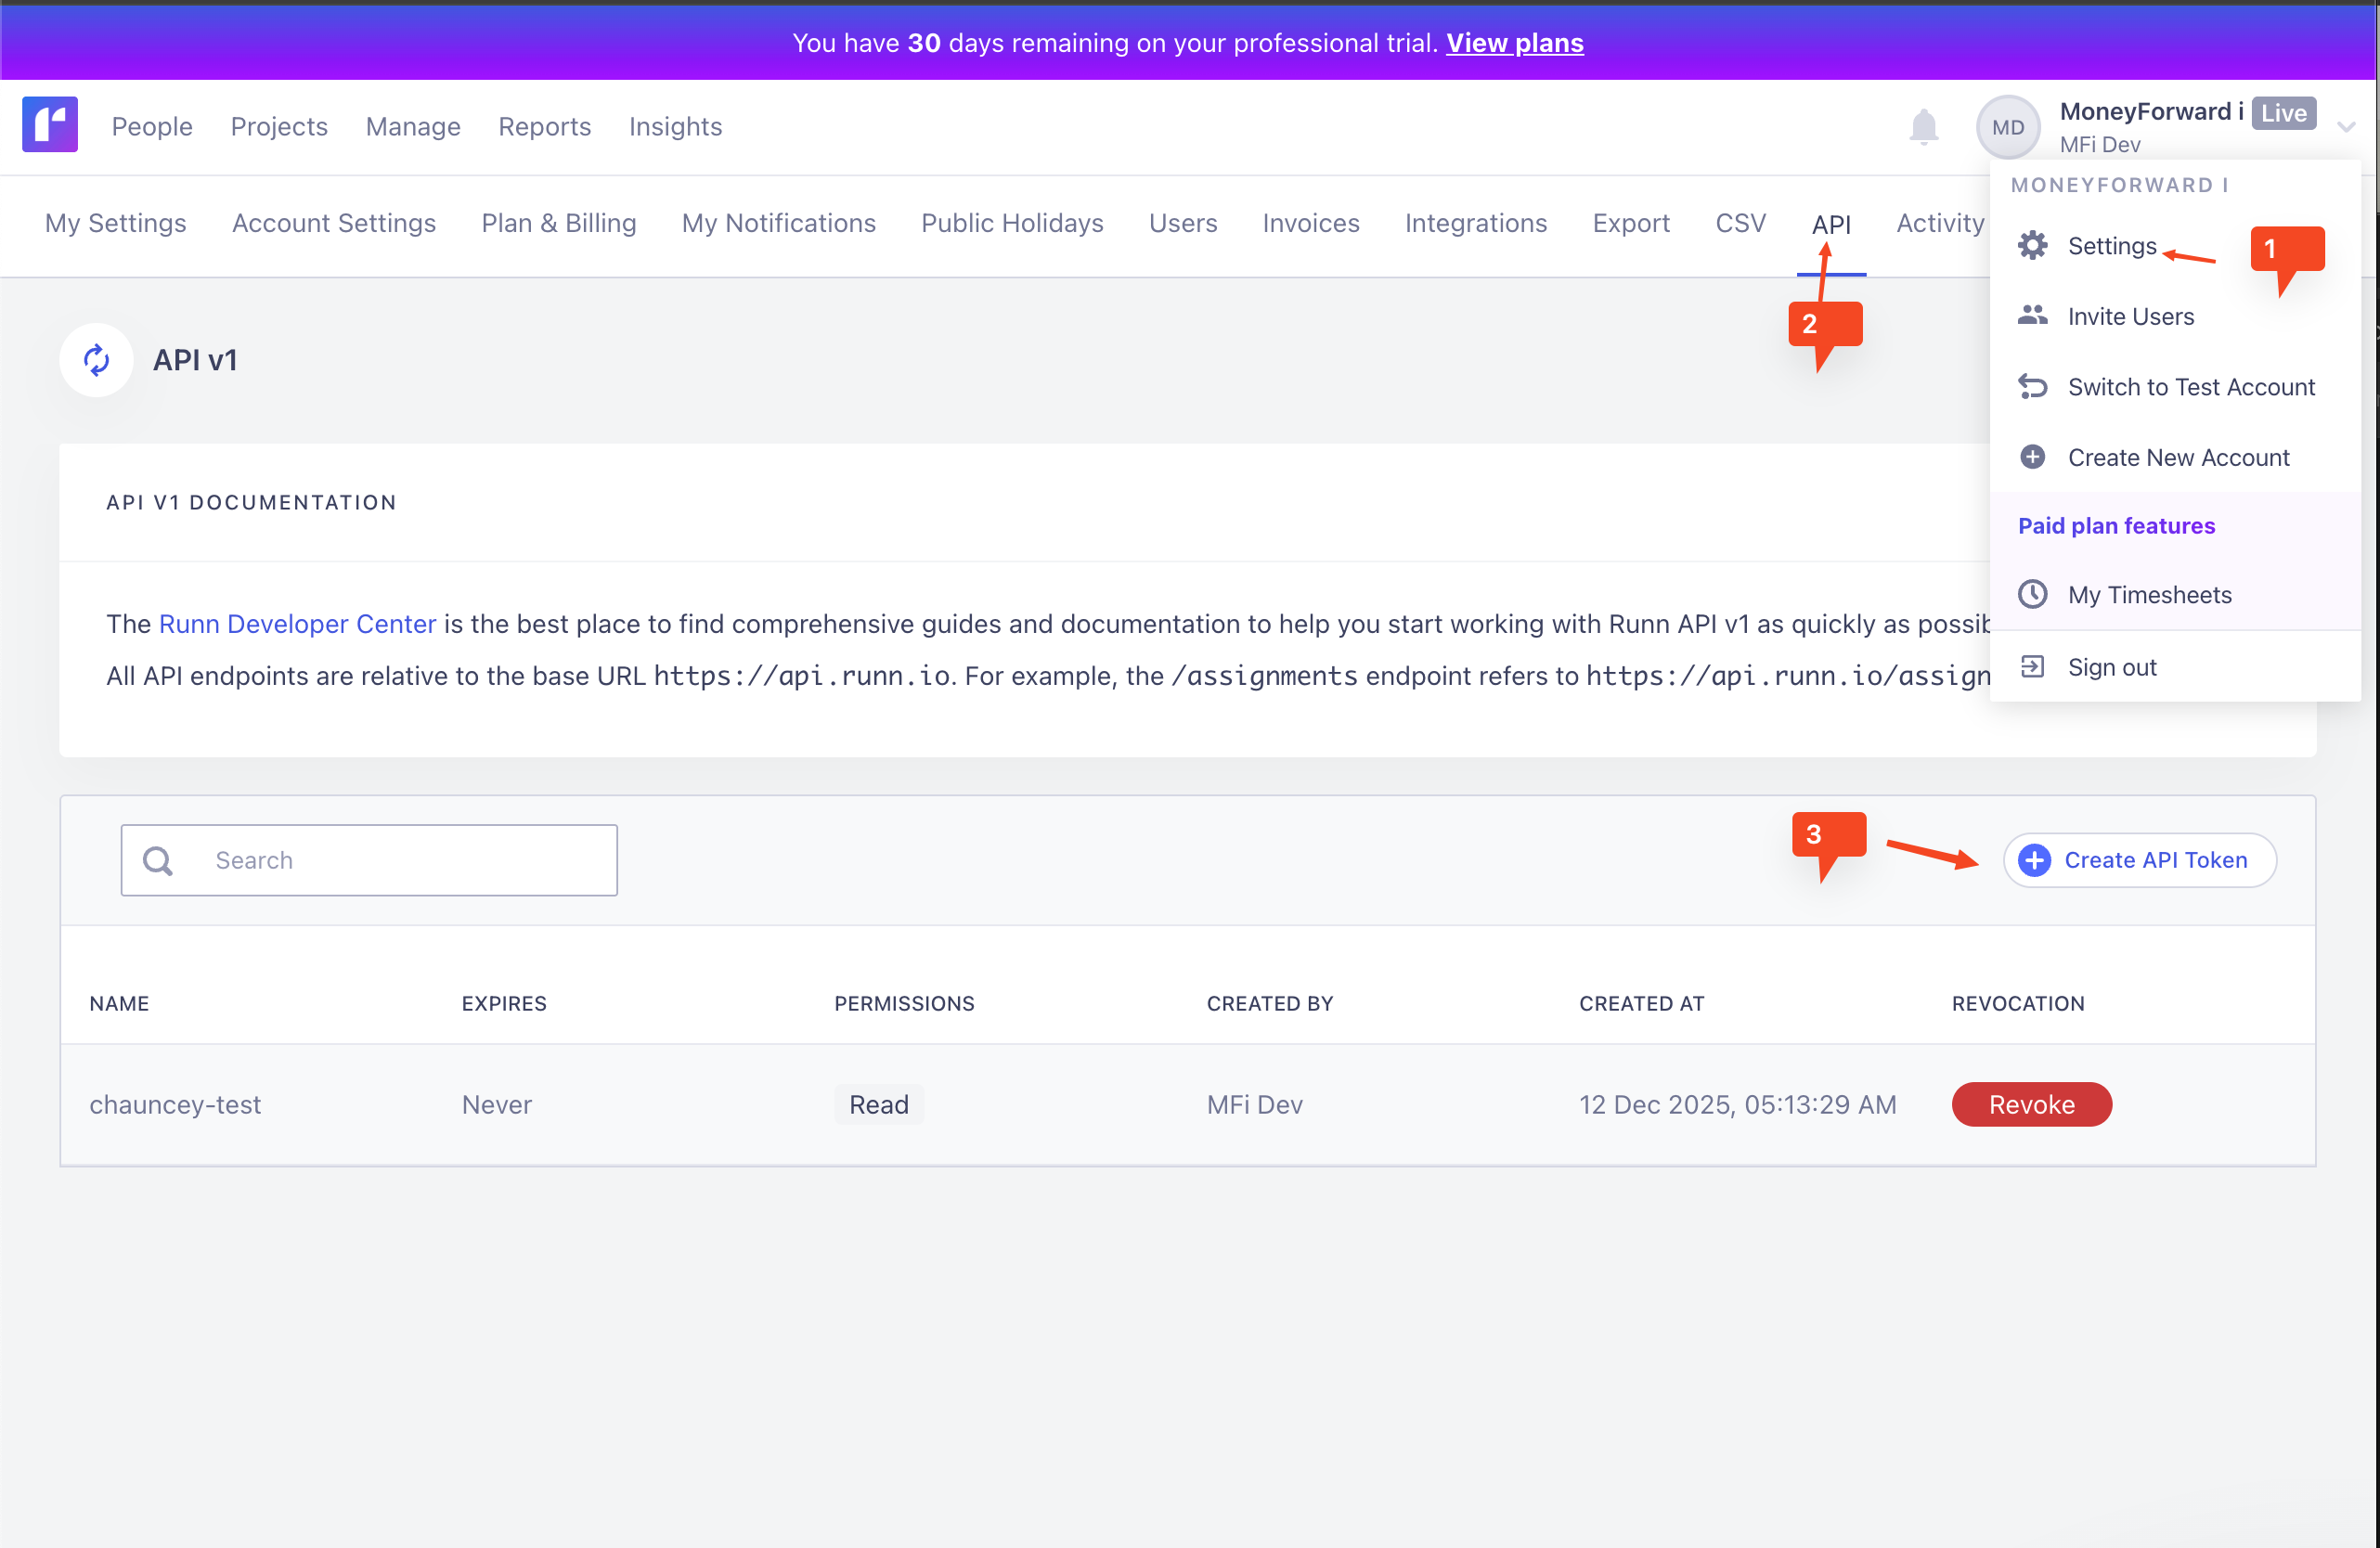Click the My Timesheets clock icon
Viewport: 2380px width, 1548px height.
[2032, 595]
